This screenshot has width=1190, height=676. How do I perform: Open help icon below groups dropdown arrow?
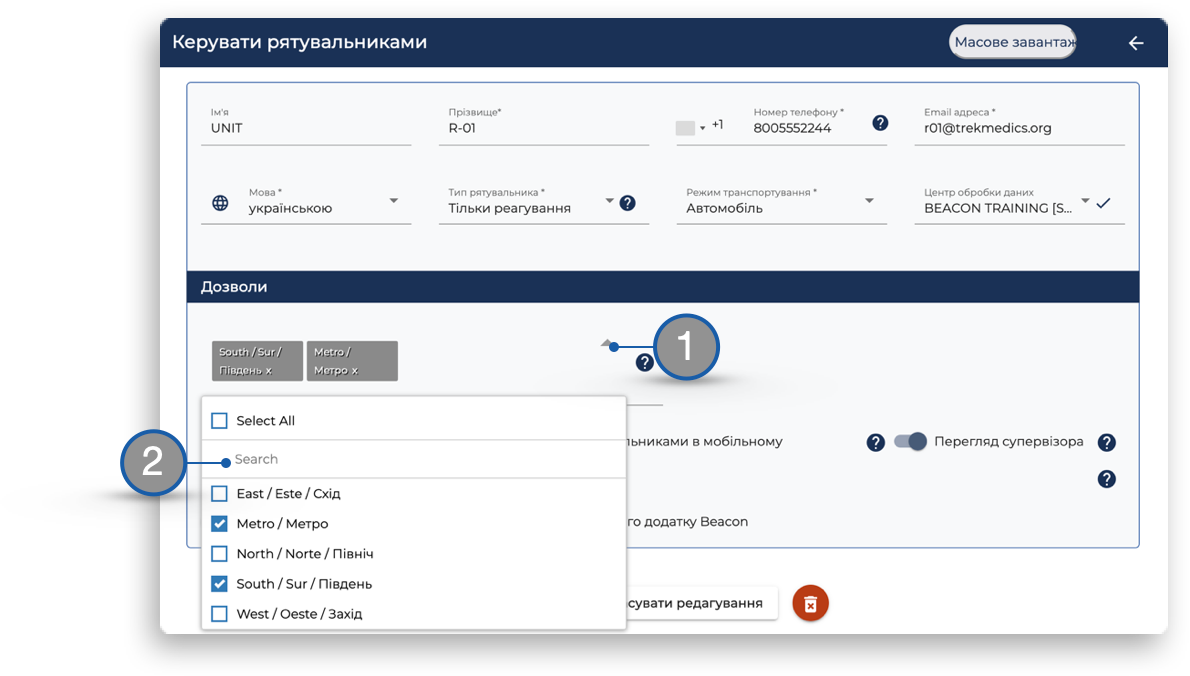pos(644,363)
